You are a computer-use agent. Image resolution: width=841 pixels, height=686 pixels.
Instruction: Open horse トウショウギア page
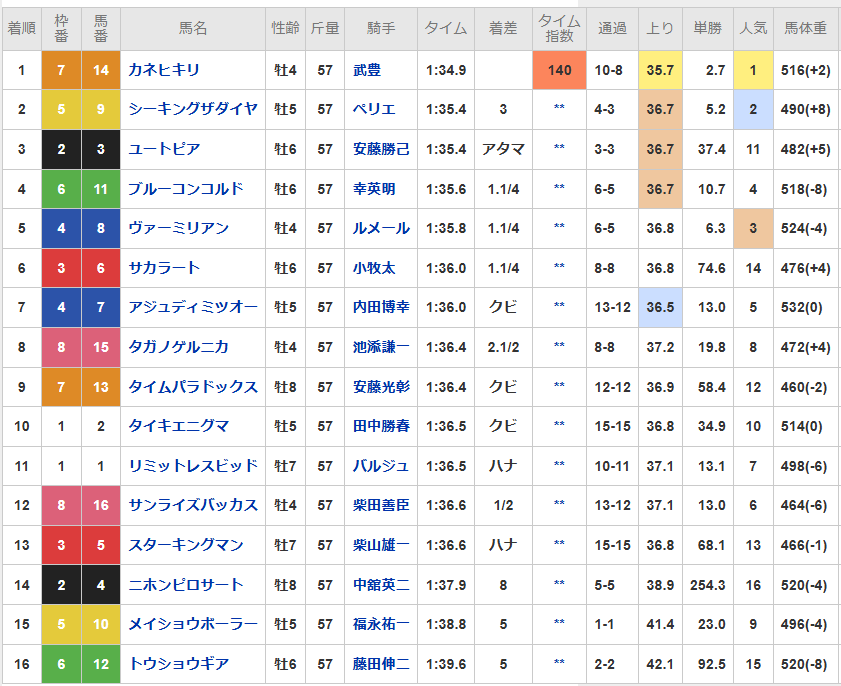coord(178,664)
